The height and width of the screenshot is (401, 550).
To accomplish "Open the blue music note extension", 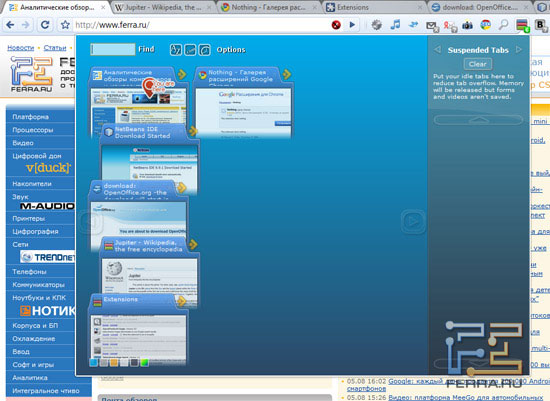I will 395,25.
